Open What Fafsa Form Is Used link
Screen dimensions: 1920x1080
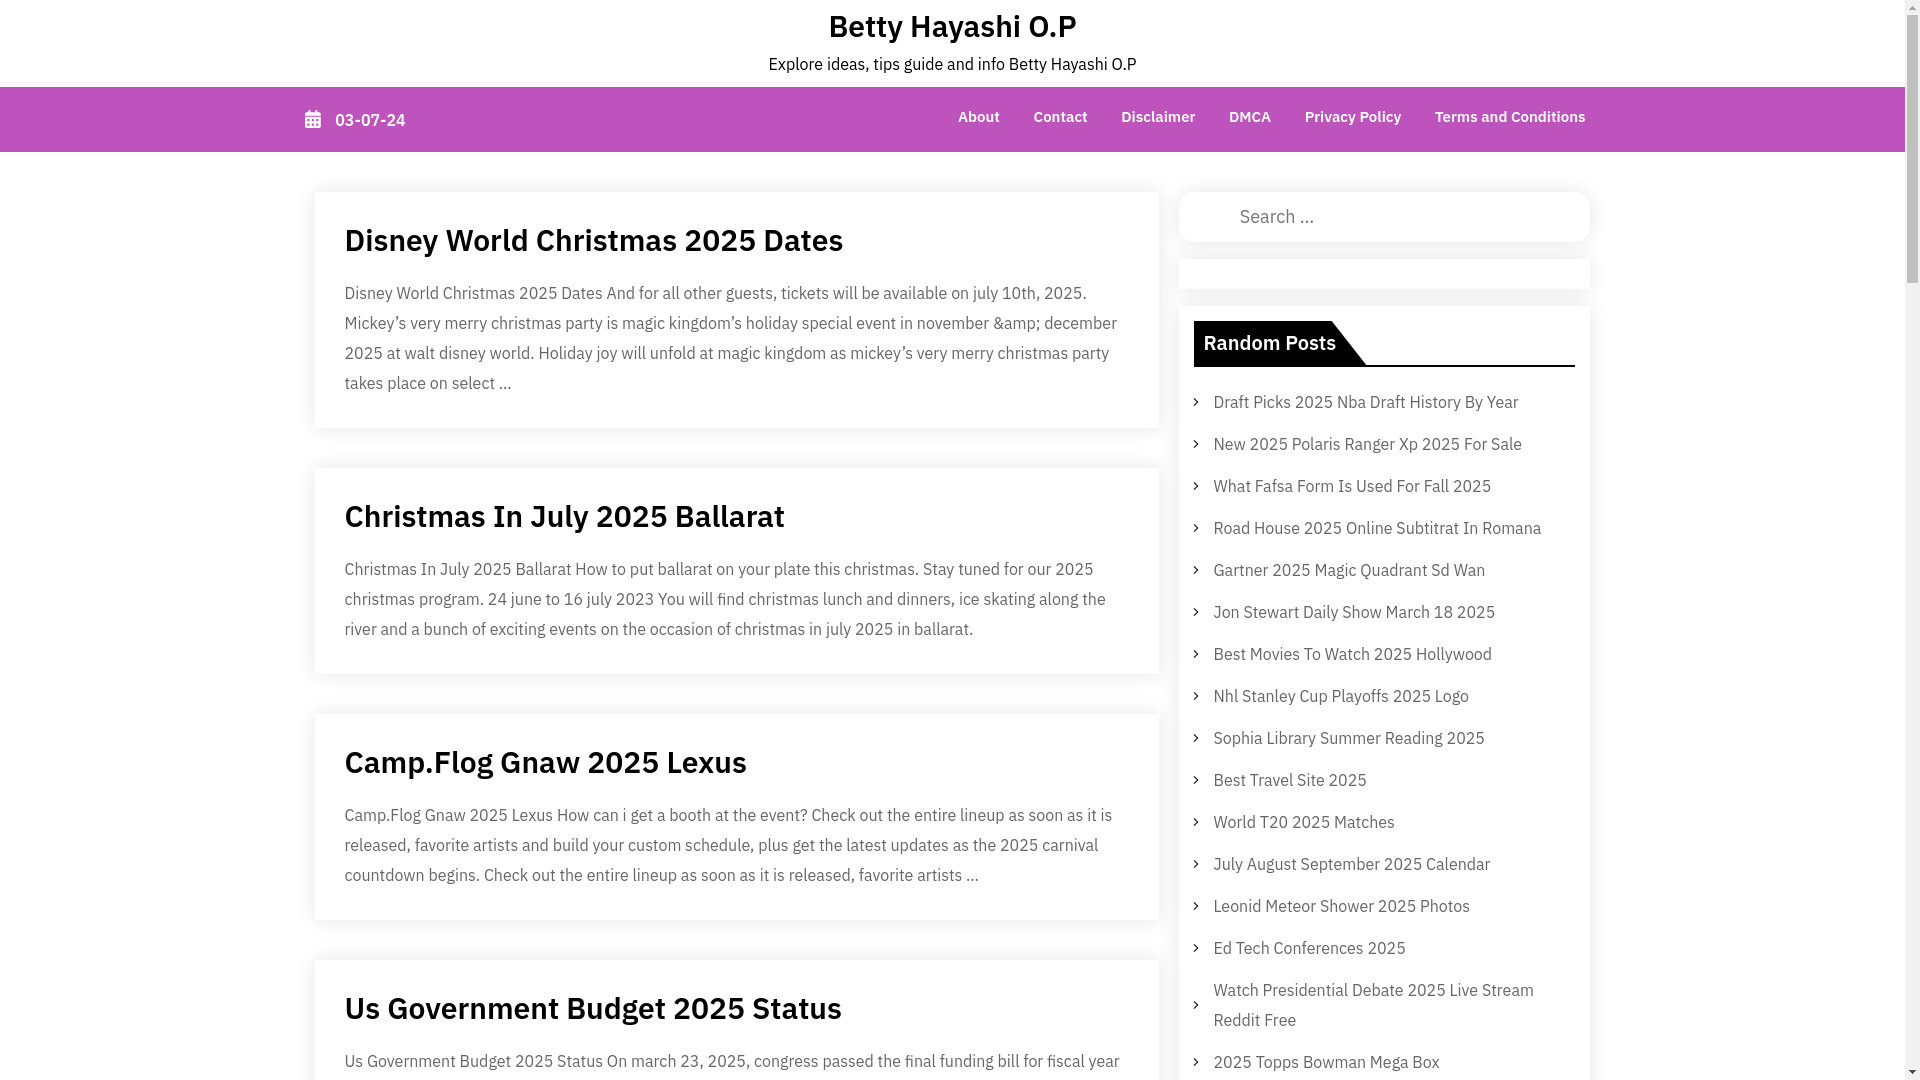coord(1351,486)
